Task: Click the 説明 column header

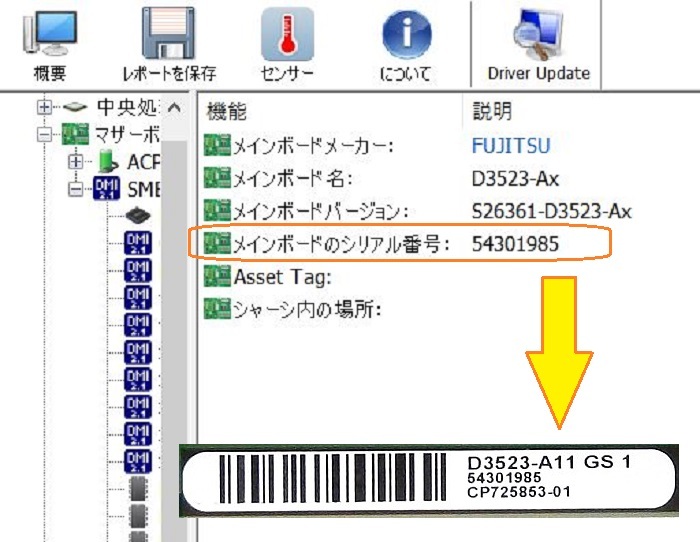Action: (492, 111)
